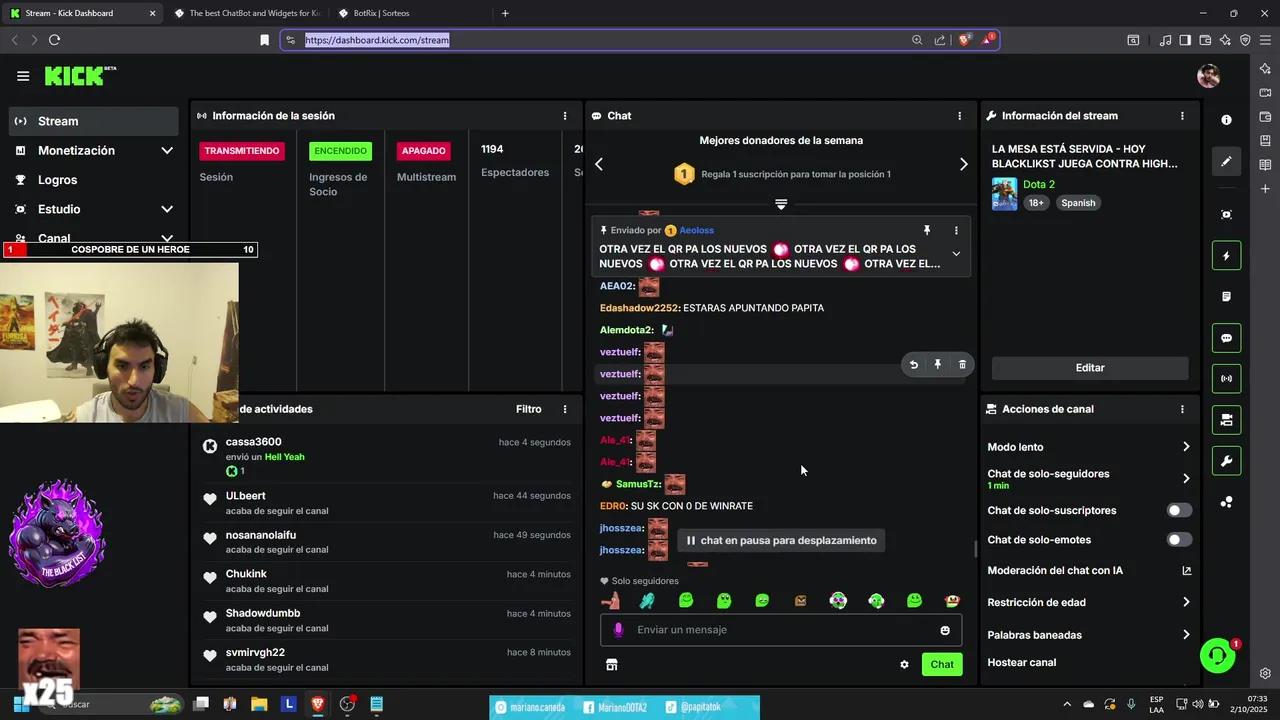
Task: Open chat settings gear icon
Action: click(904, 664)
